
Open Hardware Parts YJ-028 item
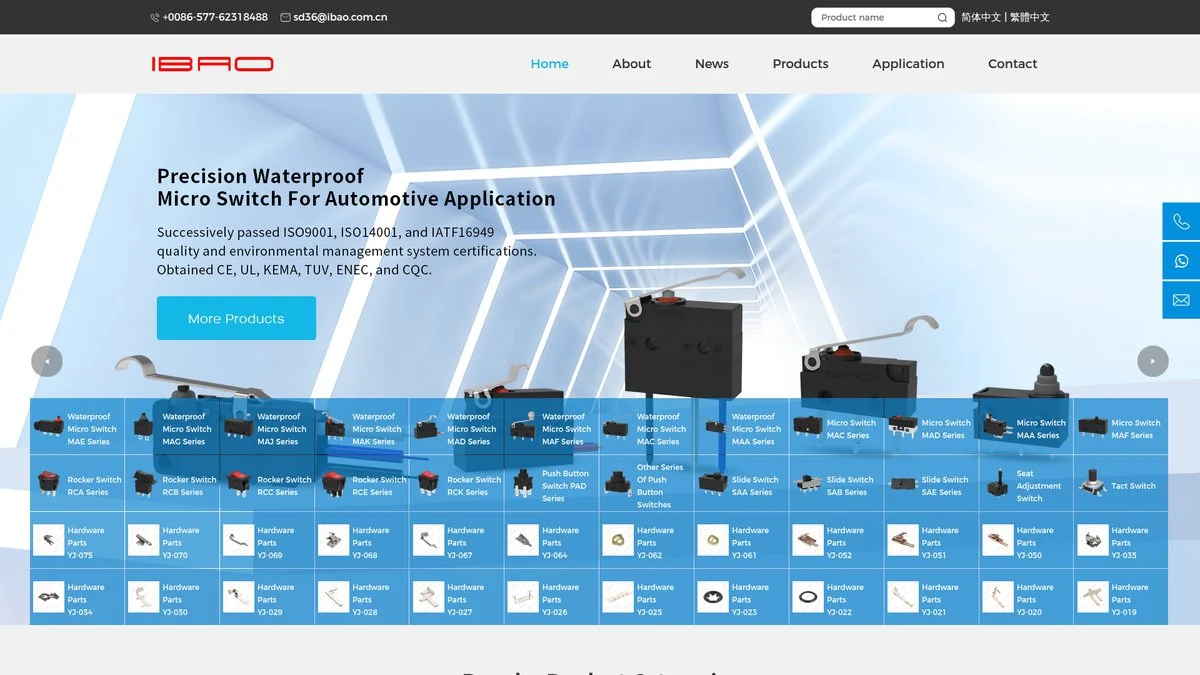[362, 598]
